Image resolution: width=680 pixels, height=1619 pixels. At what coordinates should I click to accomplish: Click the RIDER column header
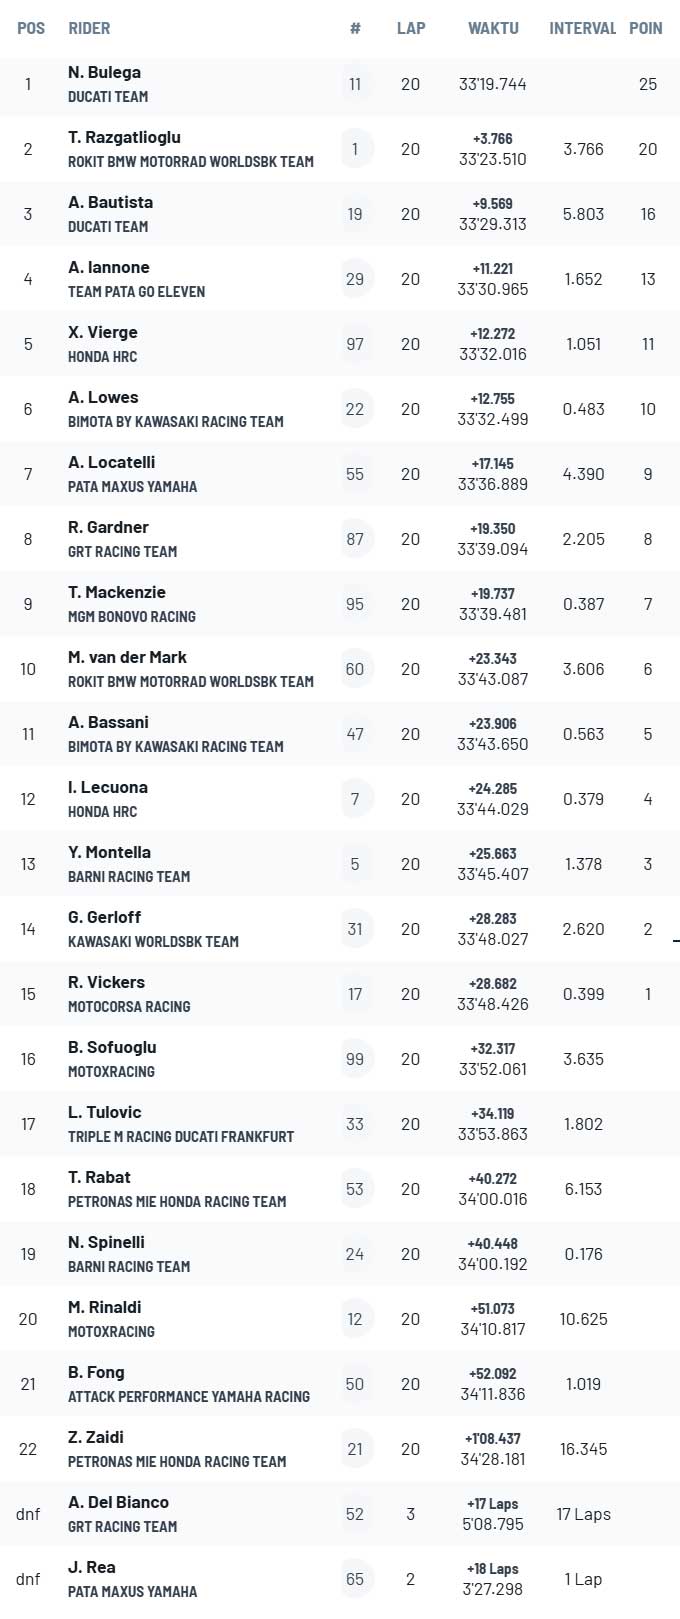(x=89, y=28)
